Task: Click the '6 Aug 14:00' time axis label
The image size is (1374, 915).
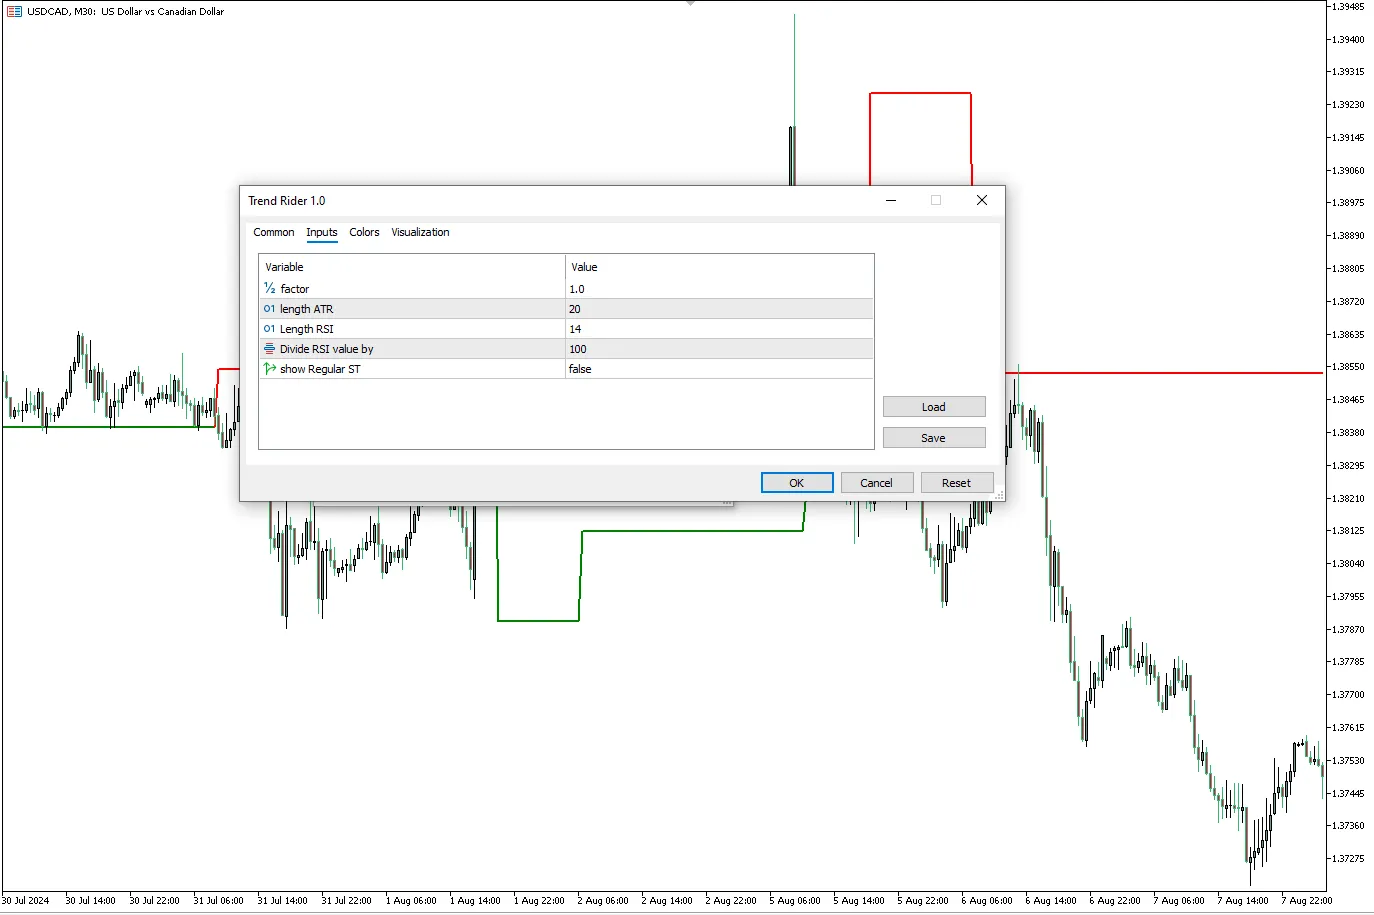Action: tap(1051, 901)
